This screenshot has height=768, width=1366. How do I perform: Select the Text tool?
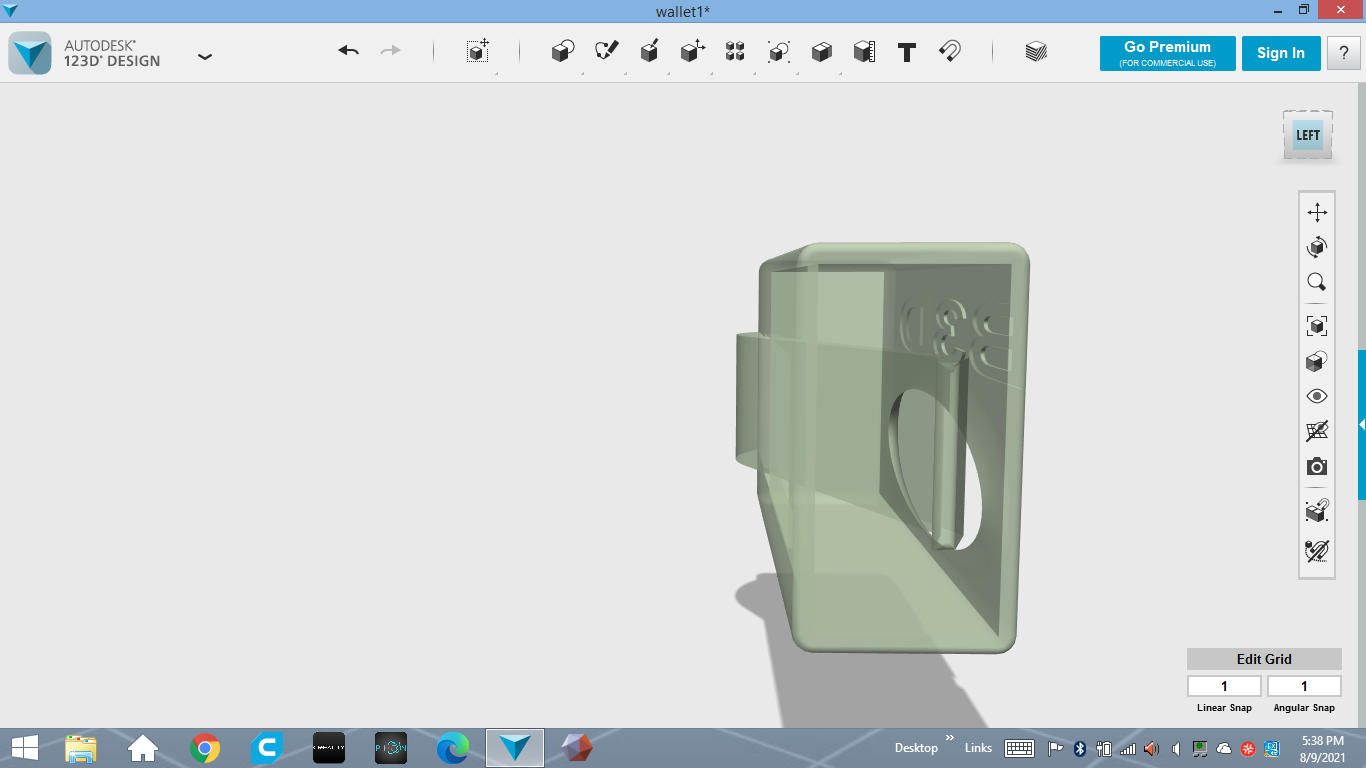(x=907, y=52)
